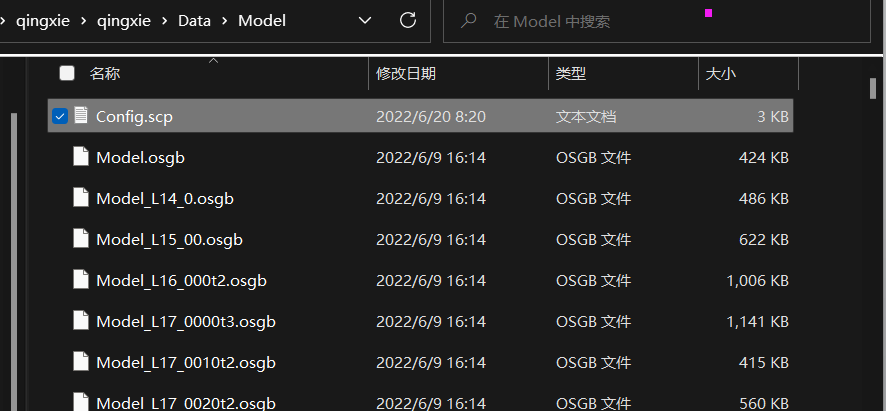
Task: Sort files by 名称 column
Action: [105, 73]
